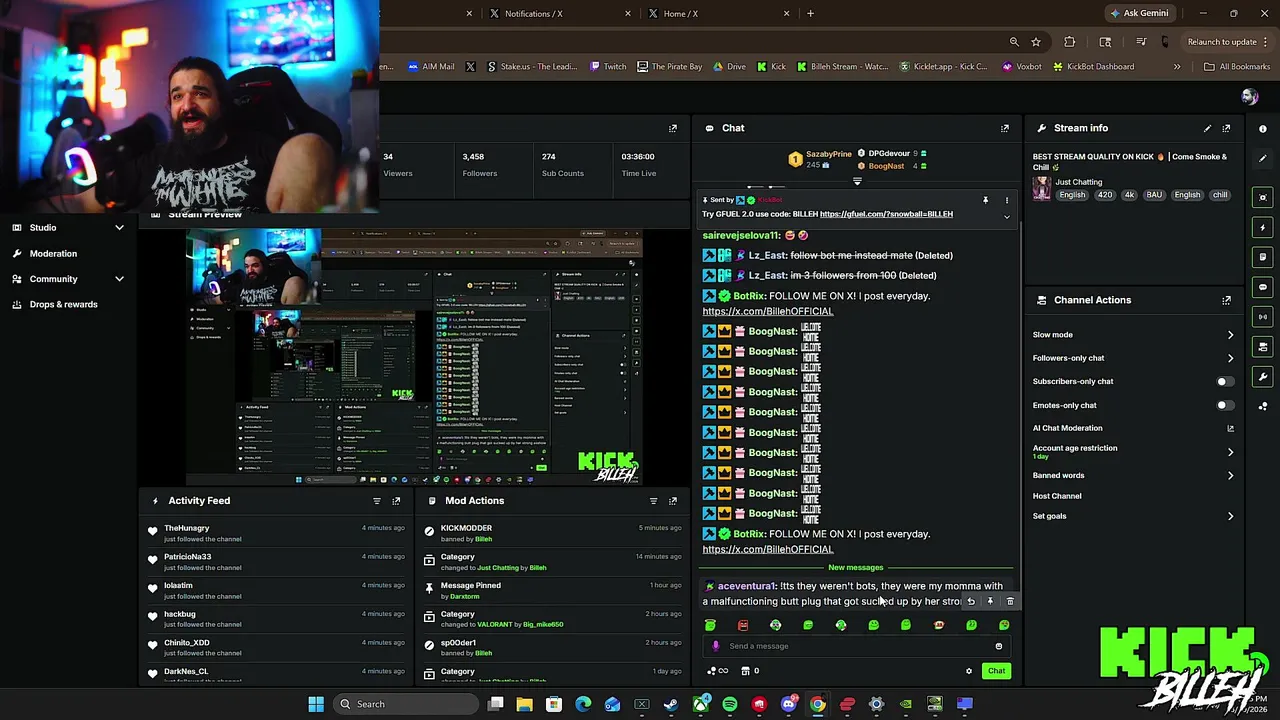Pop out the Channel Actions panel
This screenshot has height=720, width=1280.
[1226, 300]
